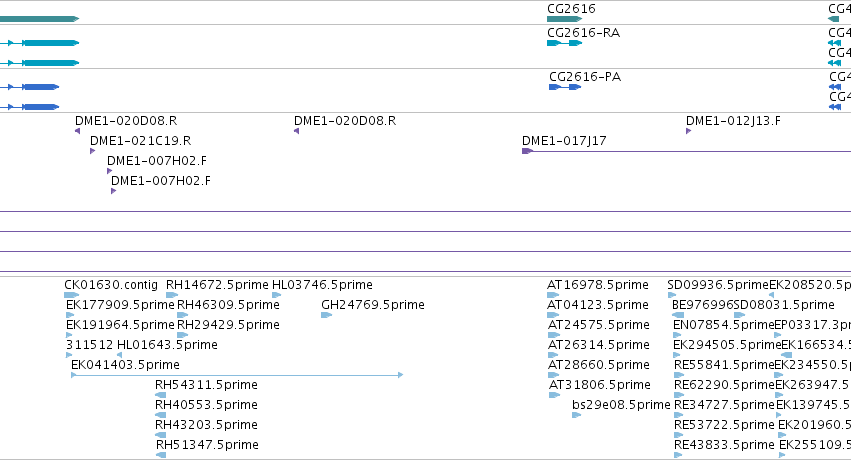Select the EK041403.5prime long alignment line

(x=237, y=375)
